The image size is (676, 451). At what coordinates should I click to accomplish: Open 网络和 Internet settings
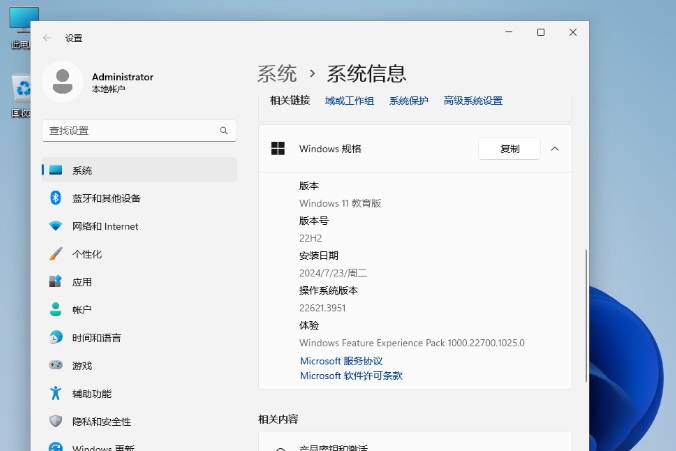point(104,226)
